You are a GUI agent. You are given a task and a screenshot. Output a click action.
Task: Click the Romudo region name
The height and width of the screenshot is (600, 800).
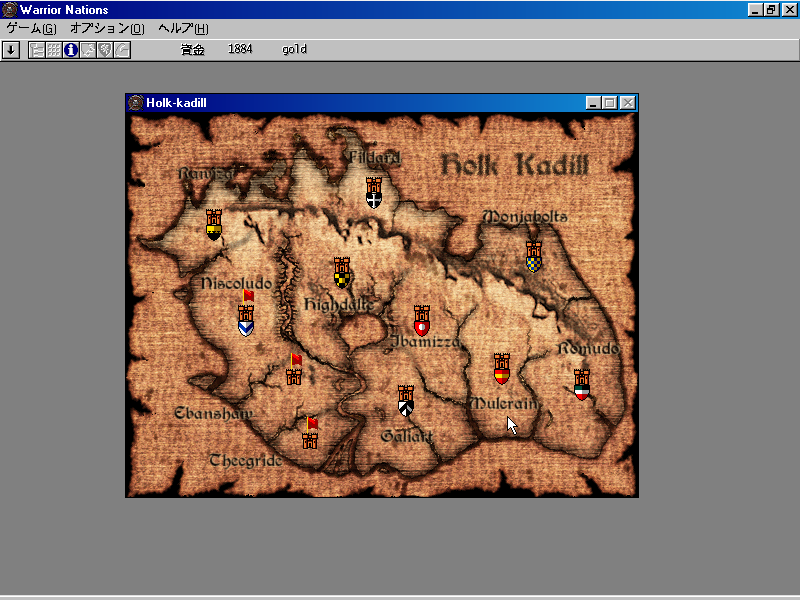(x=589, y=348)
